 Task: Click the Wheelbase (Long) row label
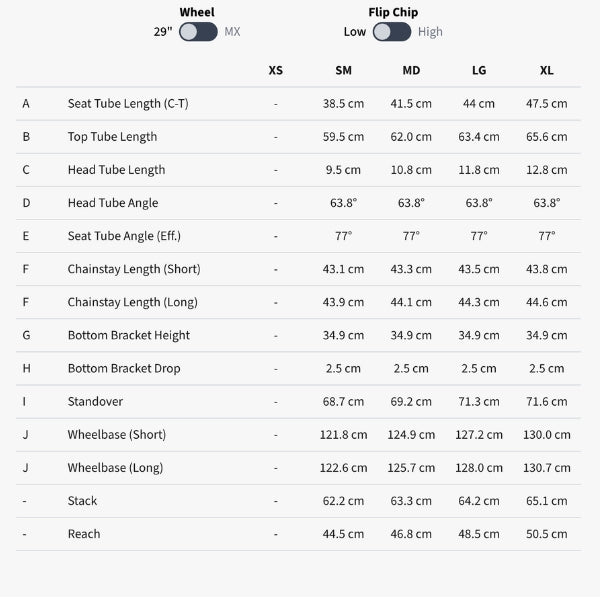coord(115,467)
